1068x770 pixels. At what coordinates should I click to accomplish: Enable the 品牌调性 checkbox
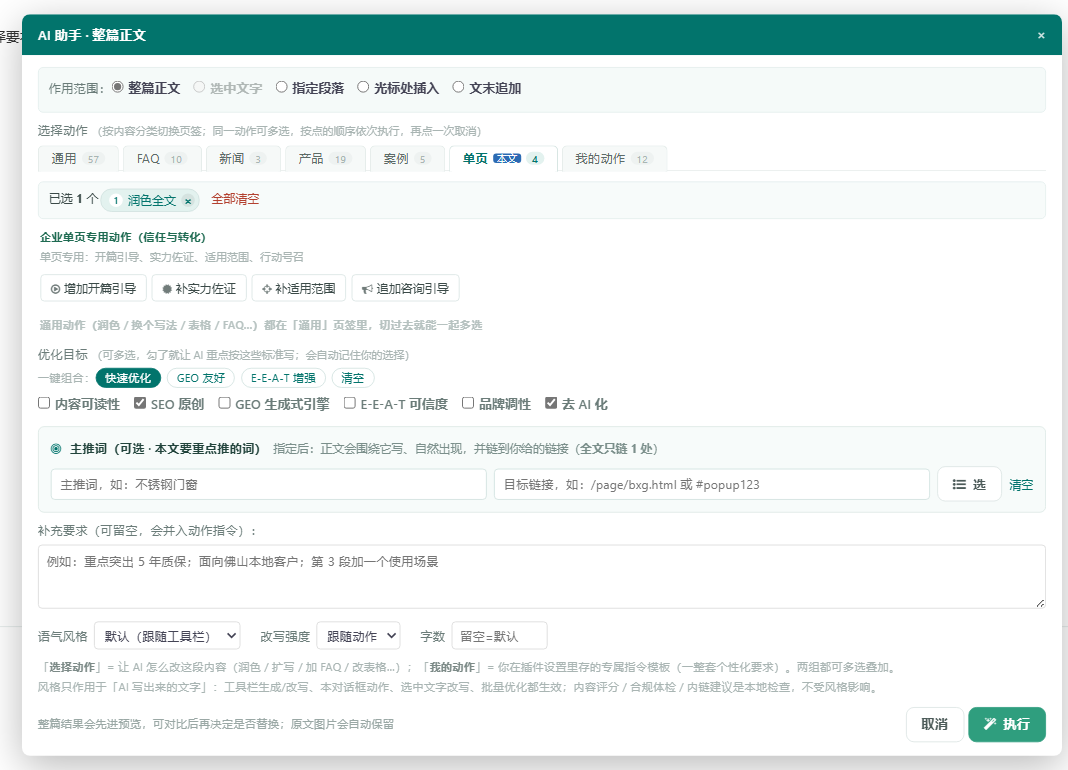[x=468, y=403]
